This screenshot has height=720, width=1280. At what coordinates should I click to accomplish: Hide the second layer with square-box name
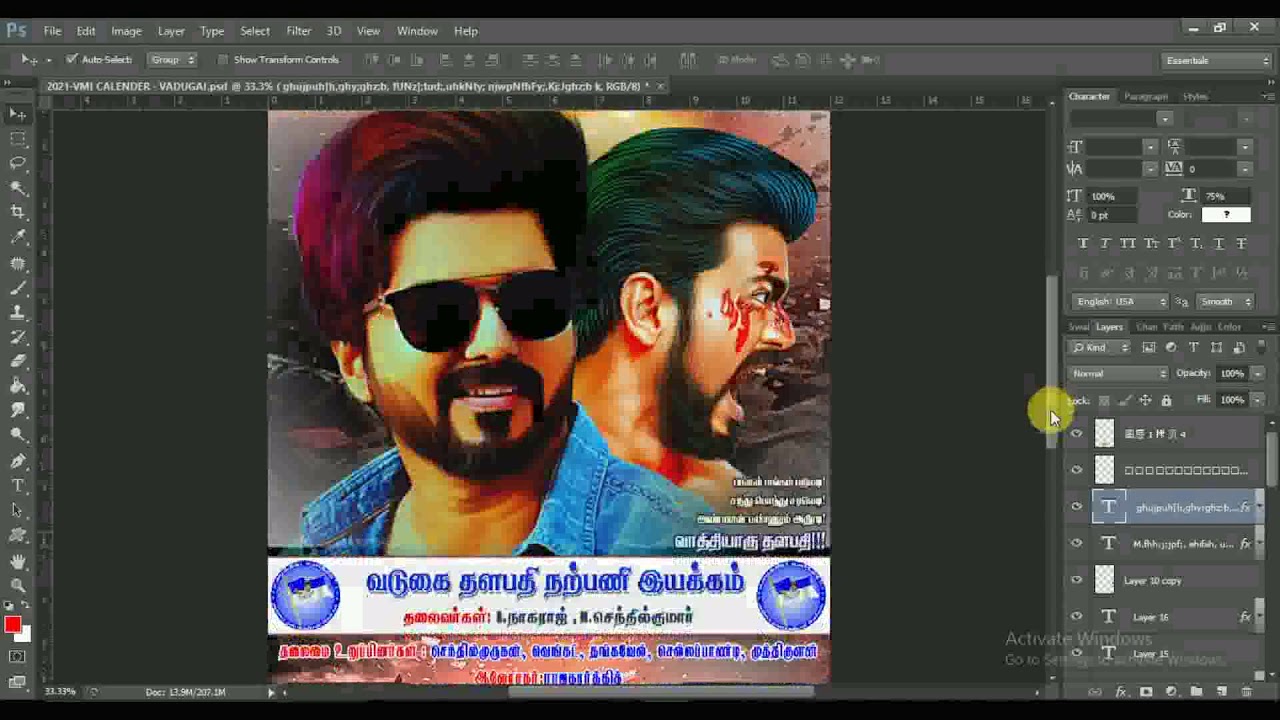(1077, 470)
